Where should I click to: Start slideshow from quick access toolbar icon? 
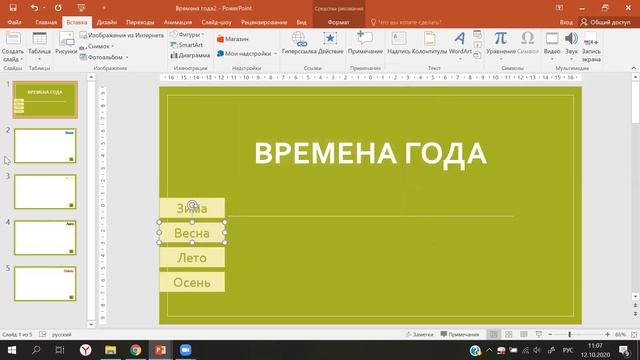[x=81, y=8]
